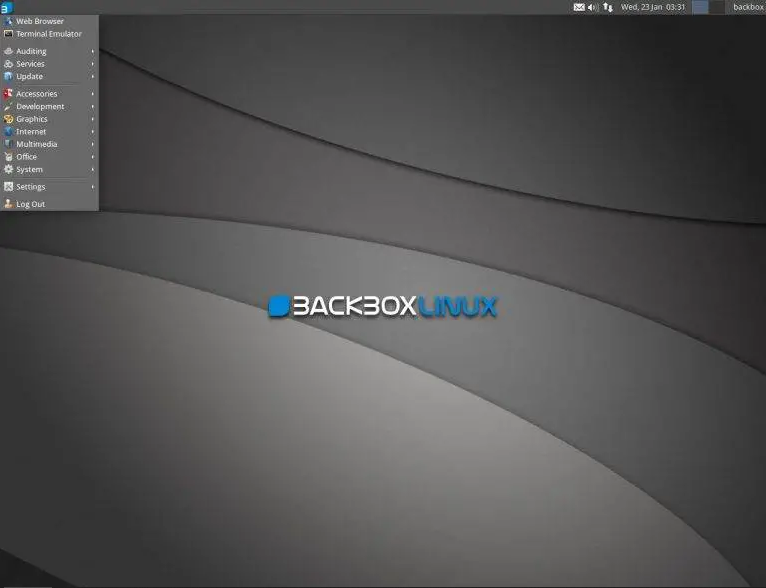Open the System menu entry
The width and height of the screenshot is (766, 588).
[x=49, y=169]
